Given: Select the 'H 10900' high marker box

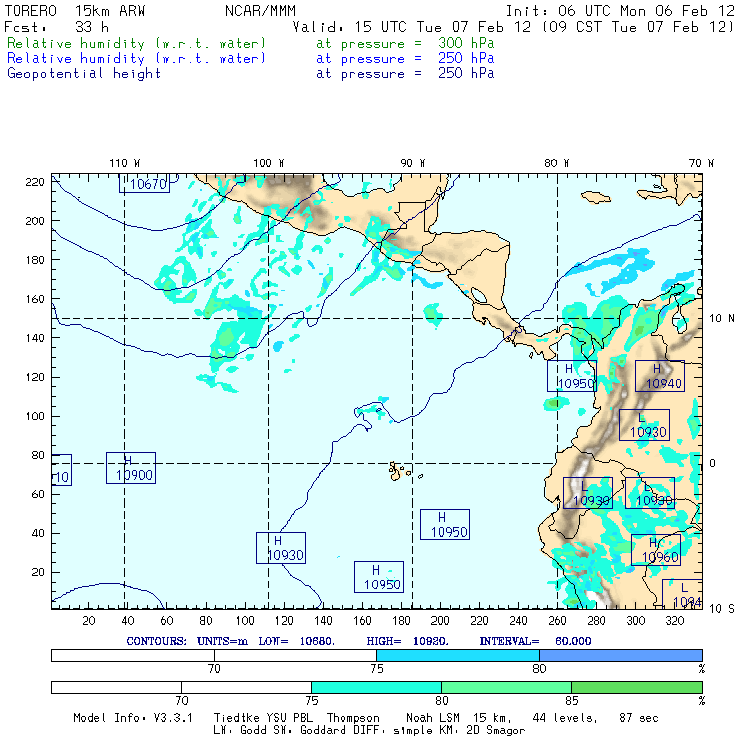Looking at the screenshot, I should (x=131, y=468).
